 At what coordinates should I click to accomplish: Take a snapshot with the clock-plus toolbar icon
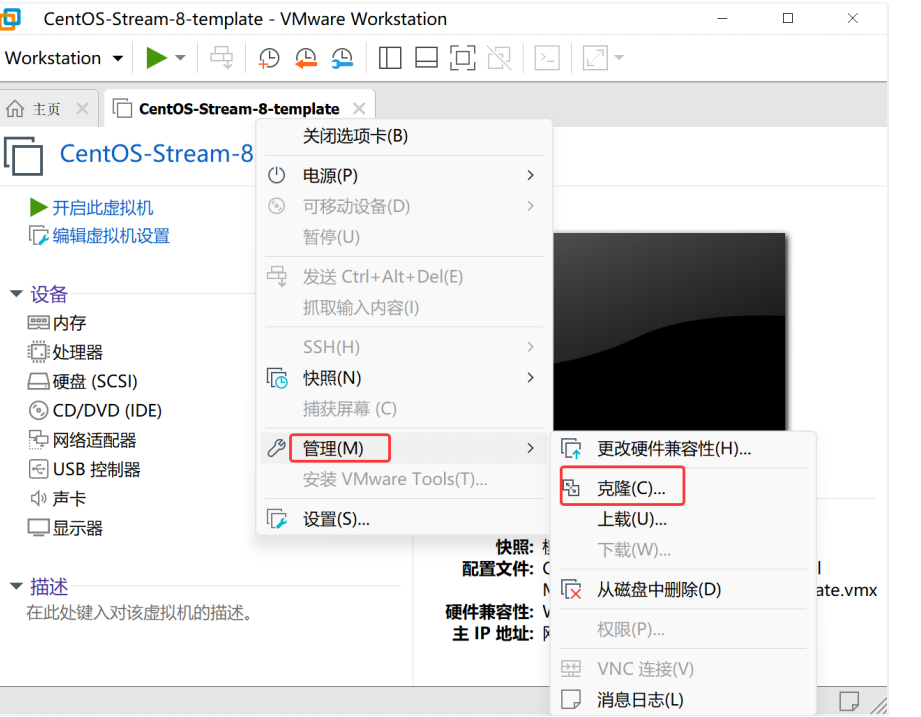pos(269,58)
